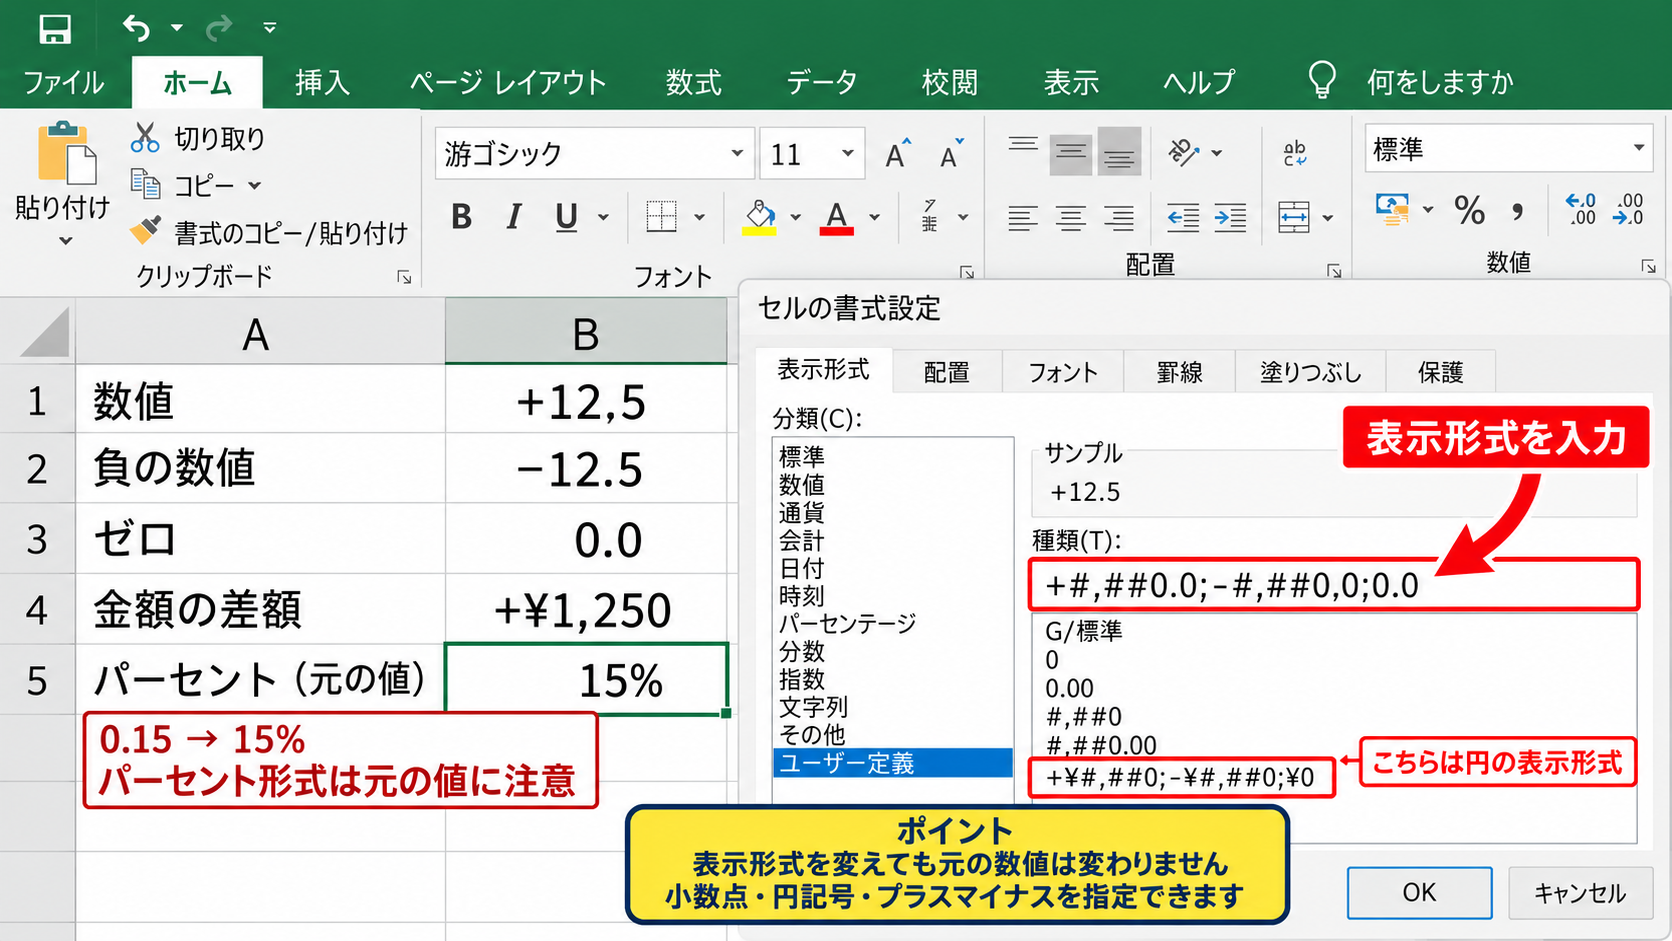Image resolution: width=1672 pixels, height=941 pixels.
Task: Click the Save icon in the title bar
Action: [x=55, y=29]
